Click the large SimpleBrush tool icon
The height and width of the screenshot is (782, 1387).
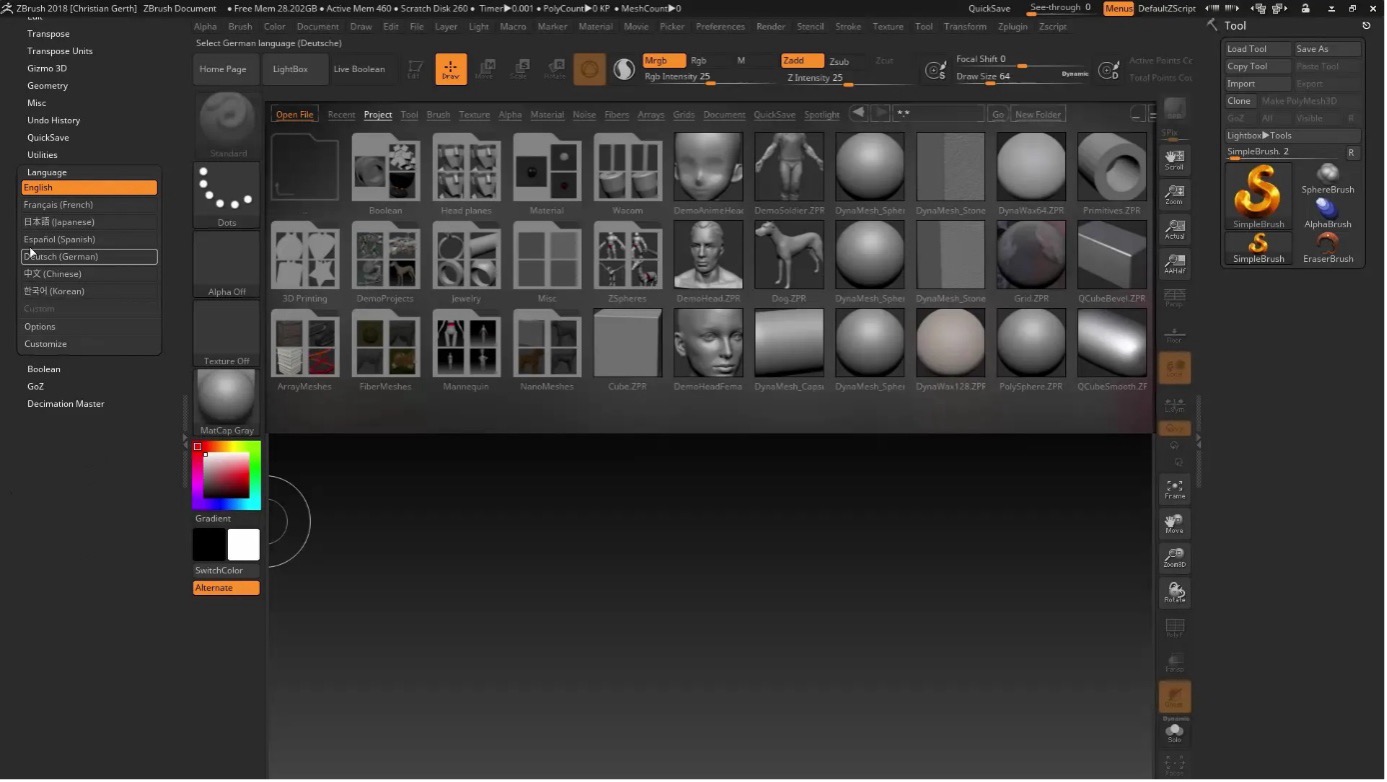[1258, 196]
